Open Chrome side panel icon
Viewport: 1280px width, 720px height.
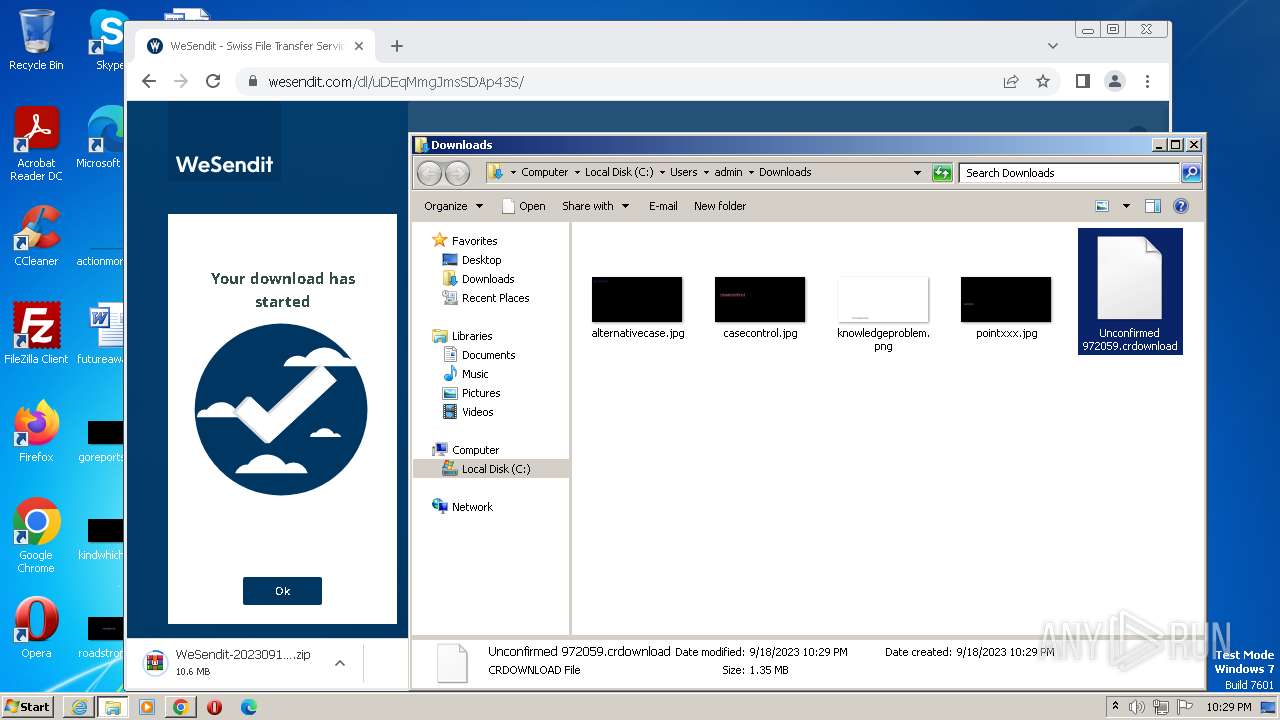1082,81
